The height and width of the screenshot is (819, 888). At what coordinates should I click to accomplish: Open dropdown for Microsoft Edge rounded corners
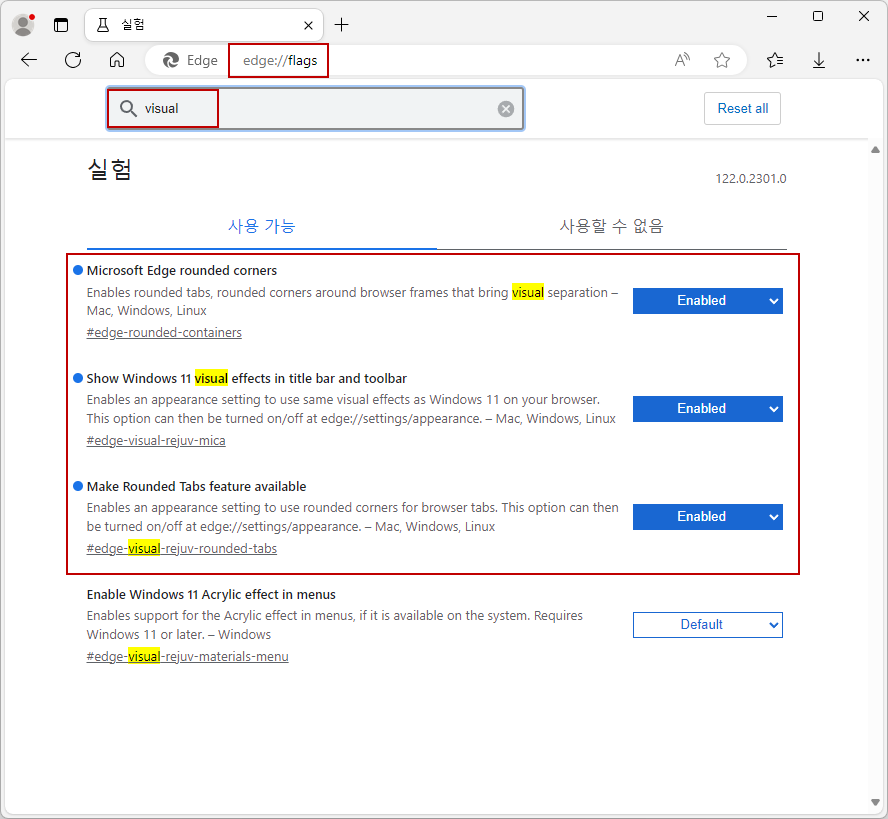pyautogui.click(x=708, y=301)
